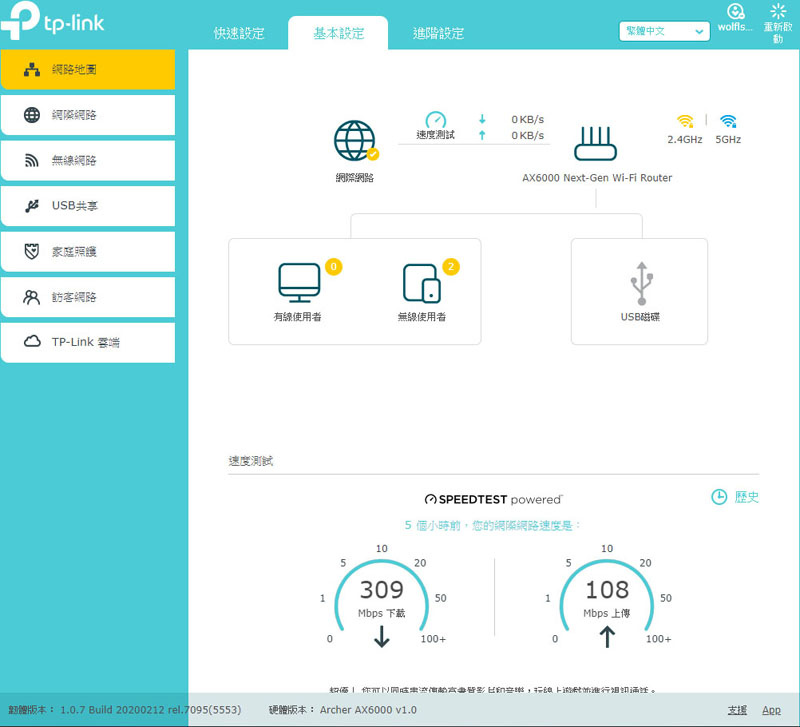Open 訪客網路 sidebar menu
Screen dimensions: 800x727
pyautogui.click(x=88, y=297)
